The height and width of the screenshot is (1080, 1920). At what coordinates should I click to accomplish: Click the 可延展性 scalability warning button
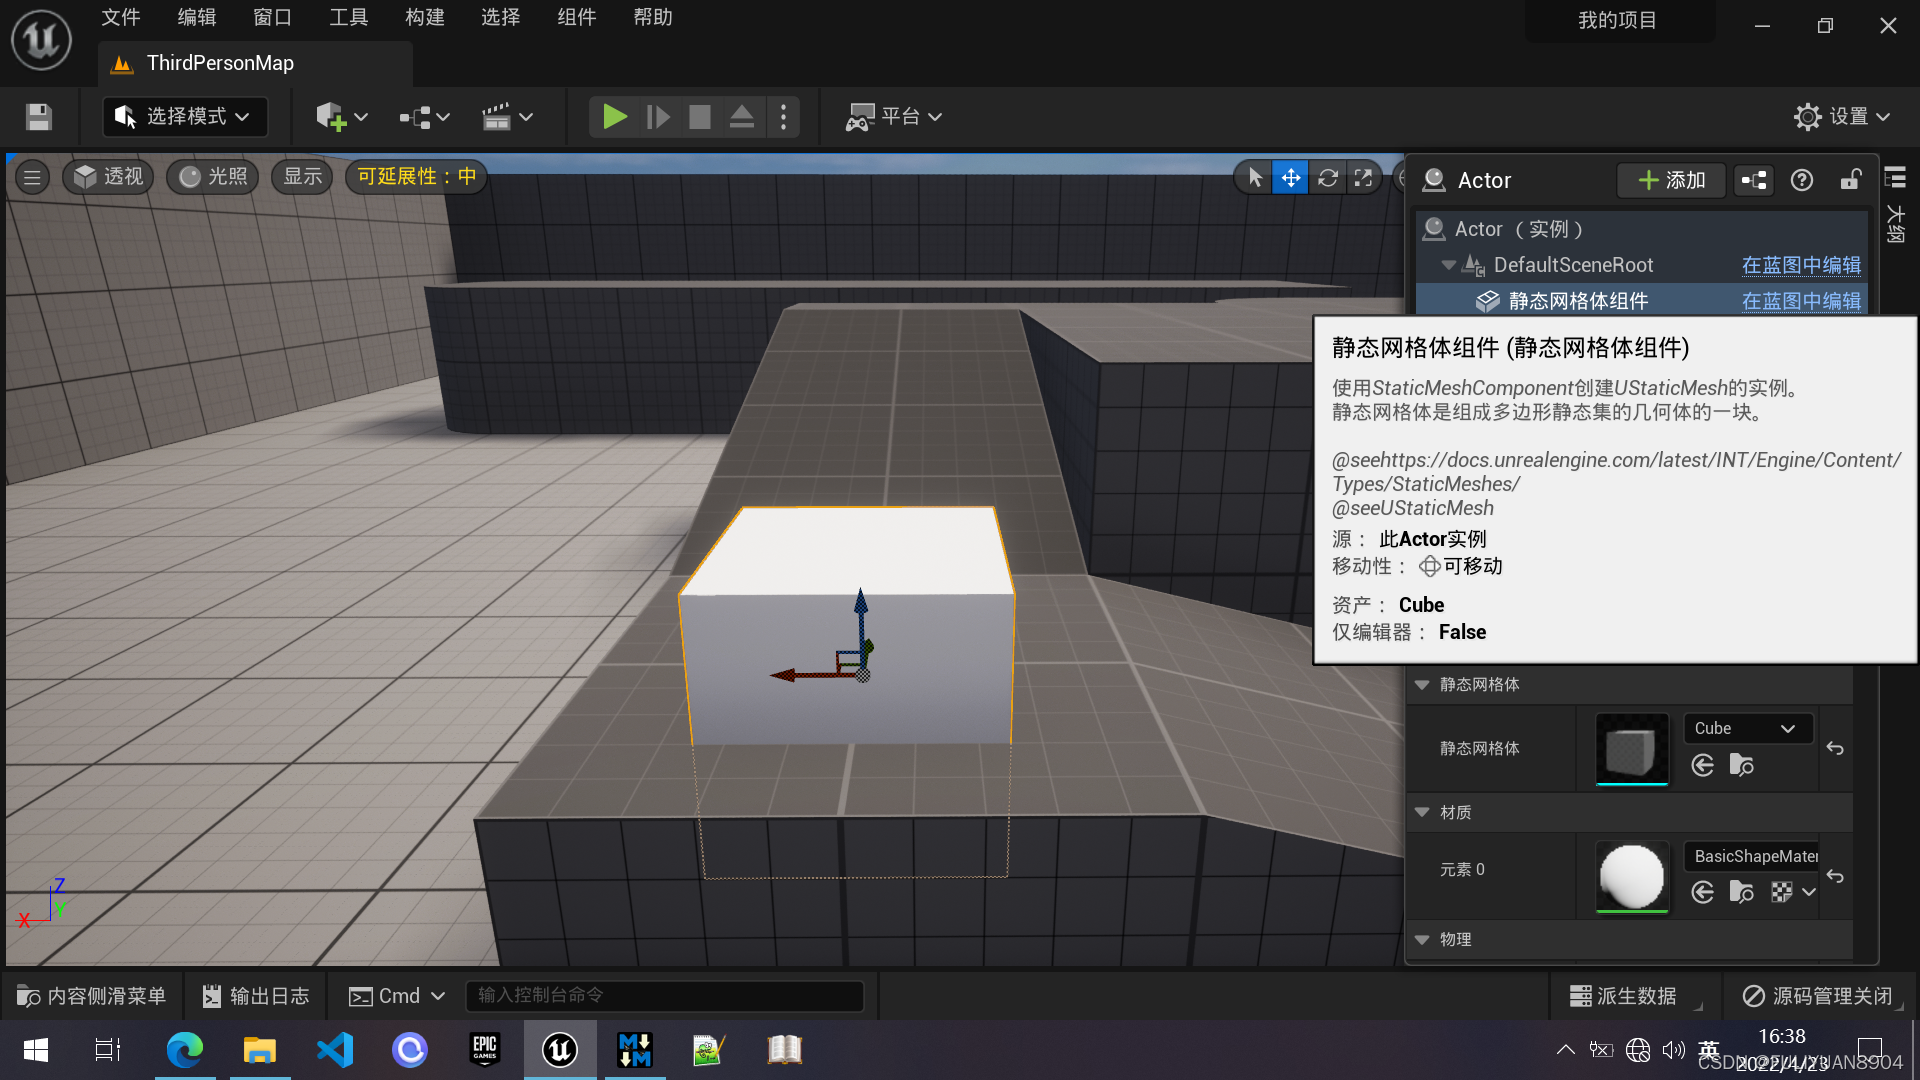pyautogui.click(x=417, y=177)
